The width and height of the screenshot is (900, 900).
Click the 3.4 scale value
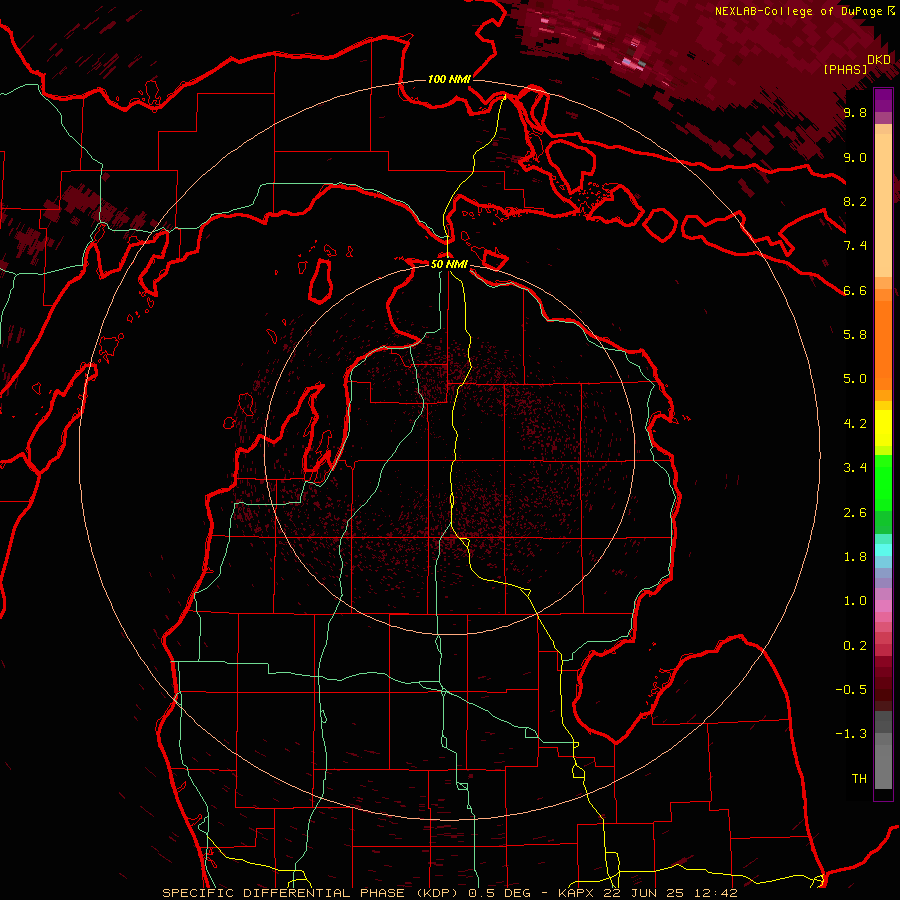[855, 468]
